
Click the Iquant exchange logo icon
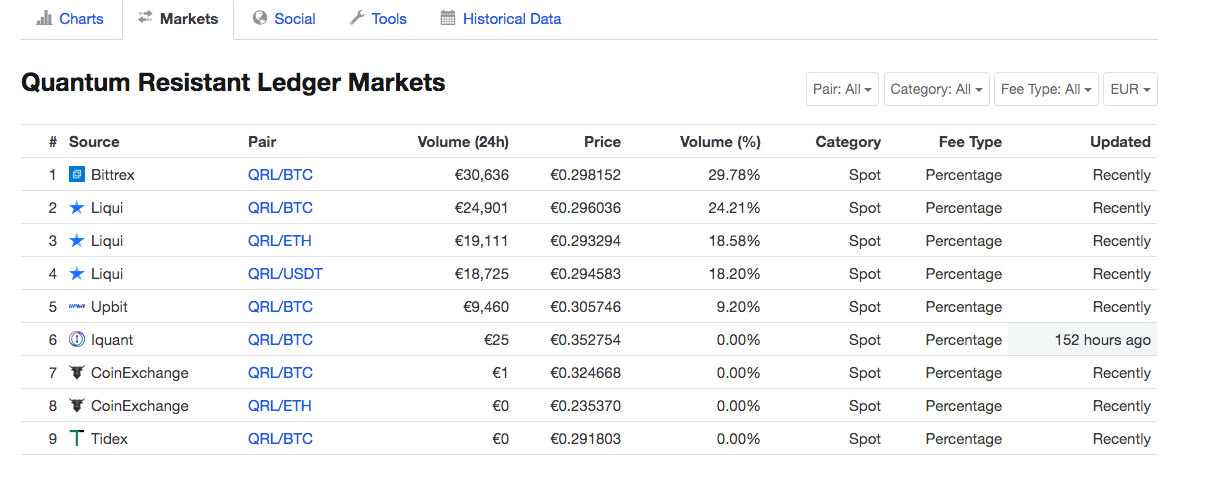click(77, 340)
